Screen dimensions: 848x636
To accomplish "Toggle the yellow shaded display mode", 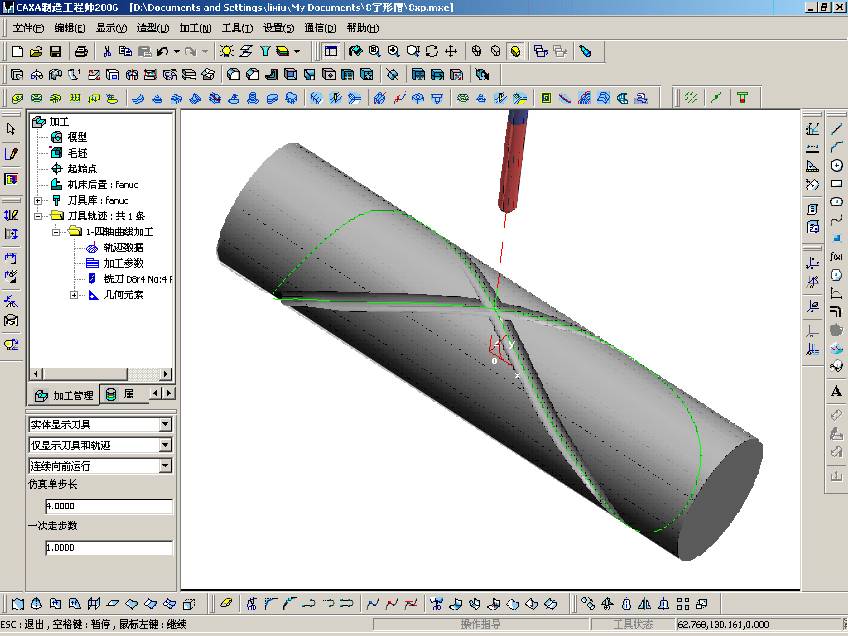I will (515, 51).
